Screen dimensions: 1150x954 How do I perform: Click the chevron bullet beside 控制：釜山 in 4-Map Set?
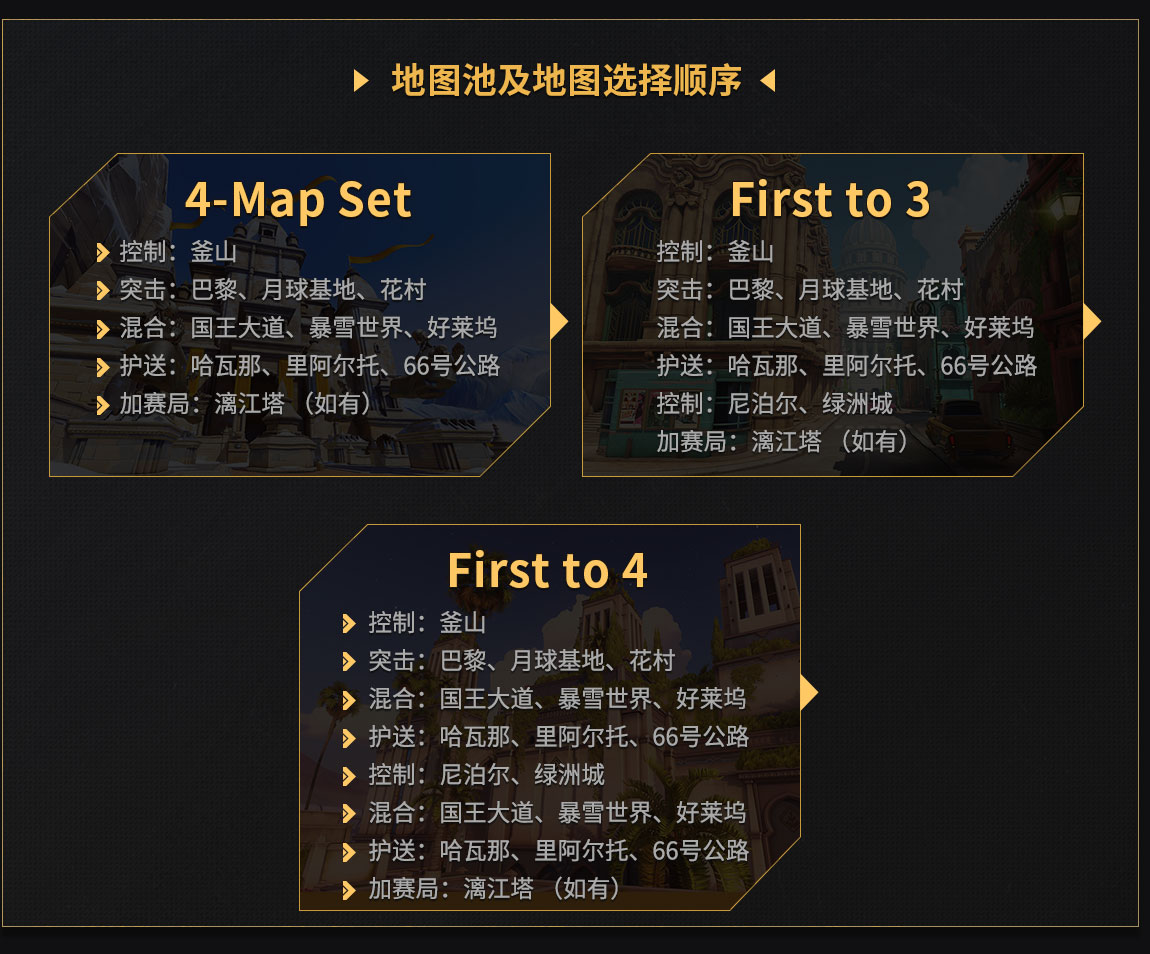(x=103, y=253)
